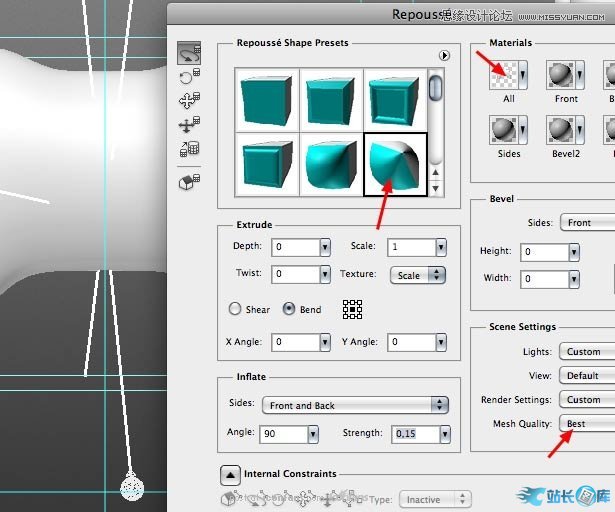This screenshot has width=615, height=512.
Task: Select the 3D rotate mesh tool
Action: pyautogui.click(x=188, y=53)
